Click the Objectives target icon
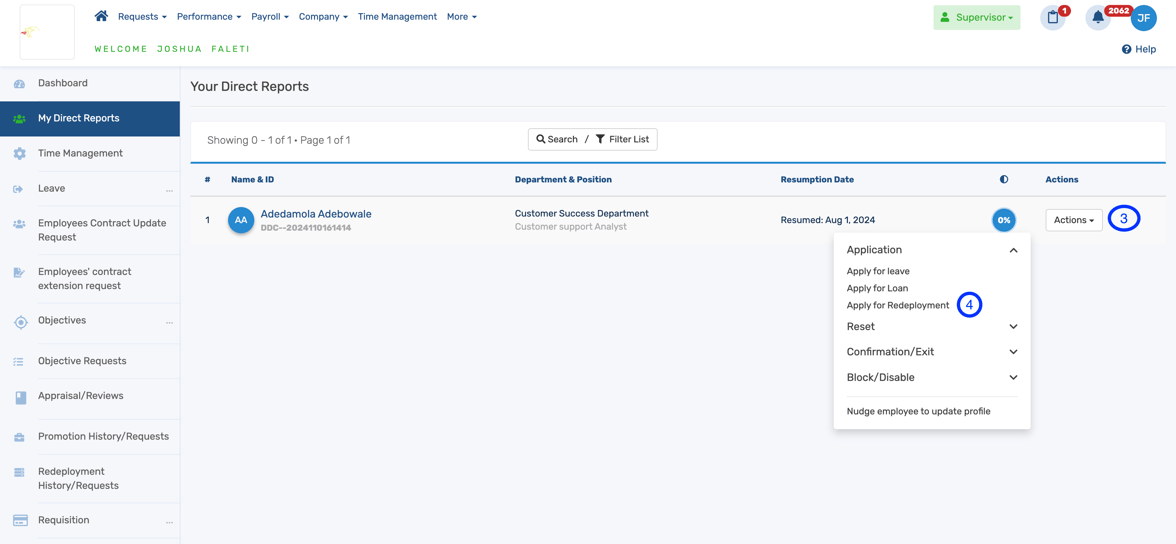 pos(21,323)
